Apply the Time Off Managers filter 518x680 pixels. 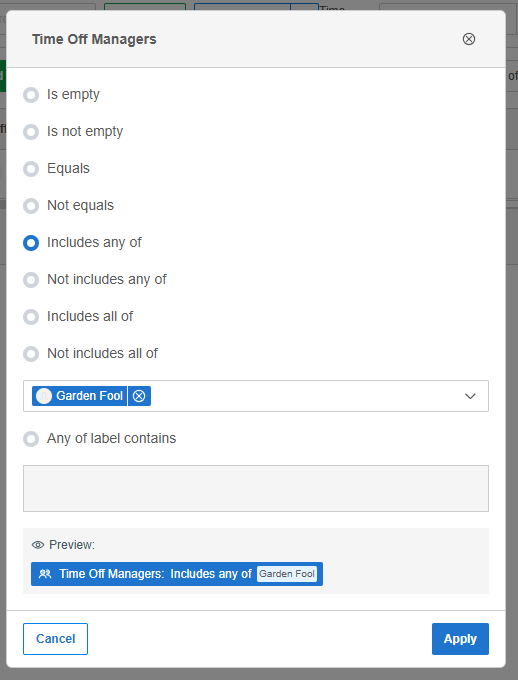tap(460, 639)
